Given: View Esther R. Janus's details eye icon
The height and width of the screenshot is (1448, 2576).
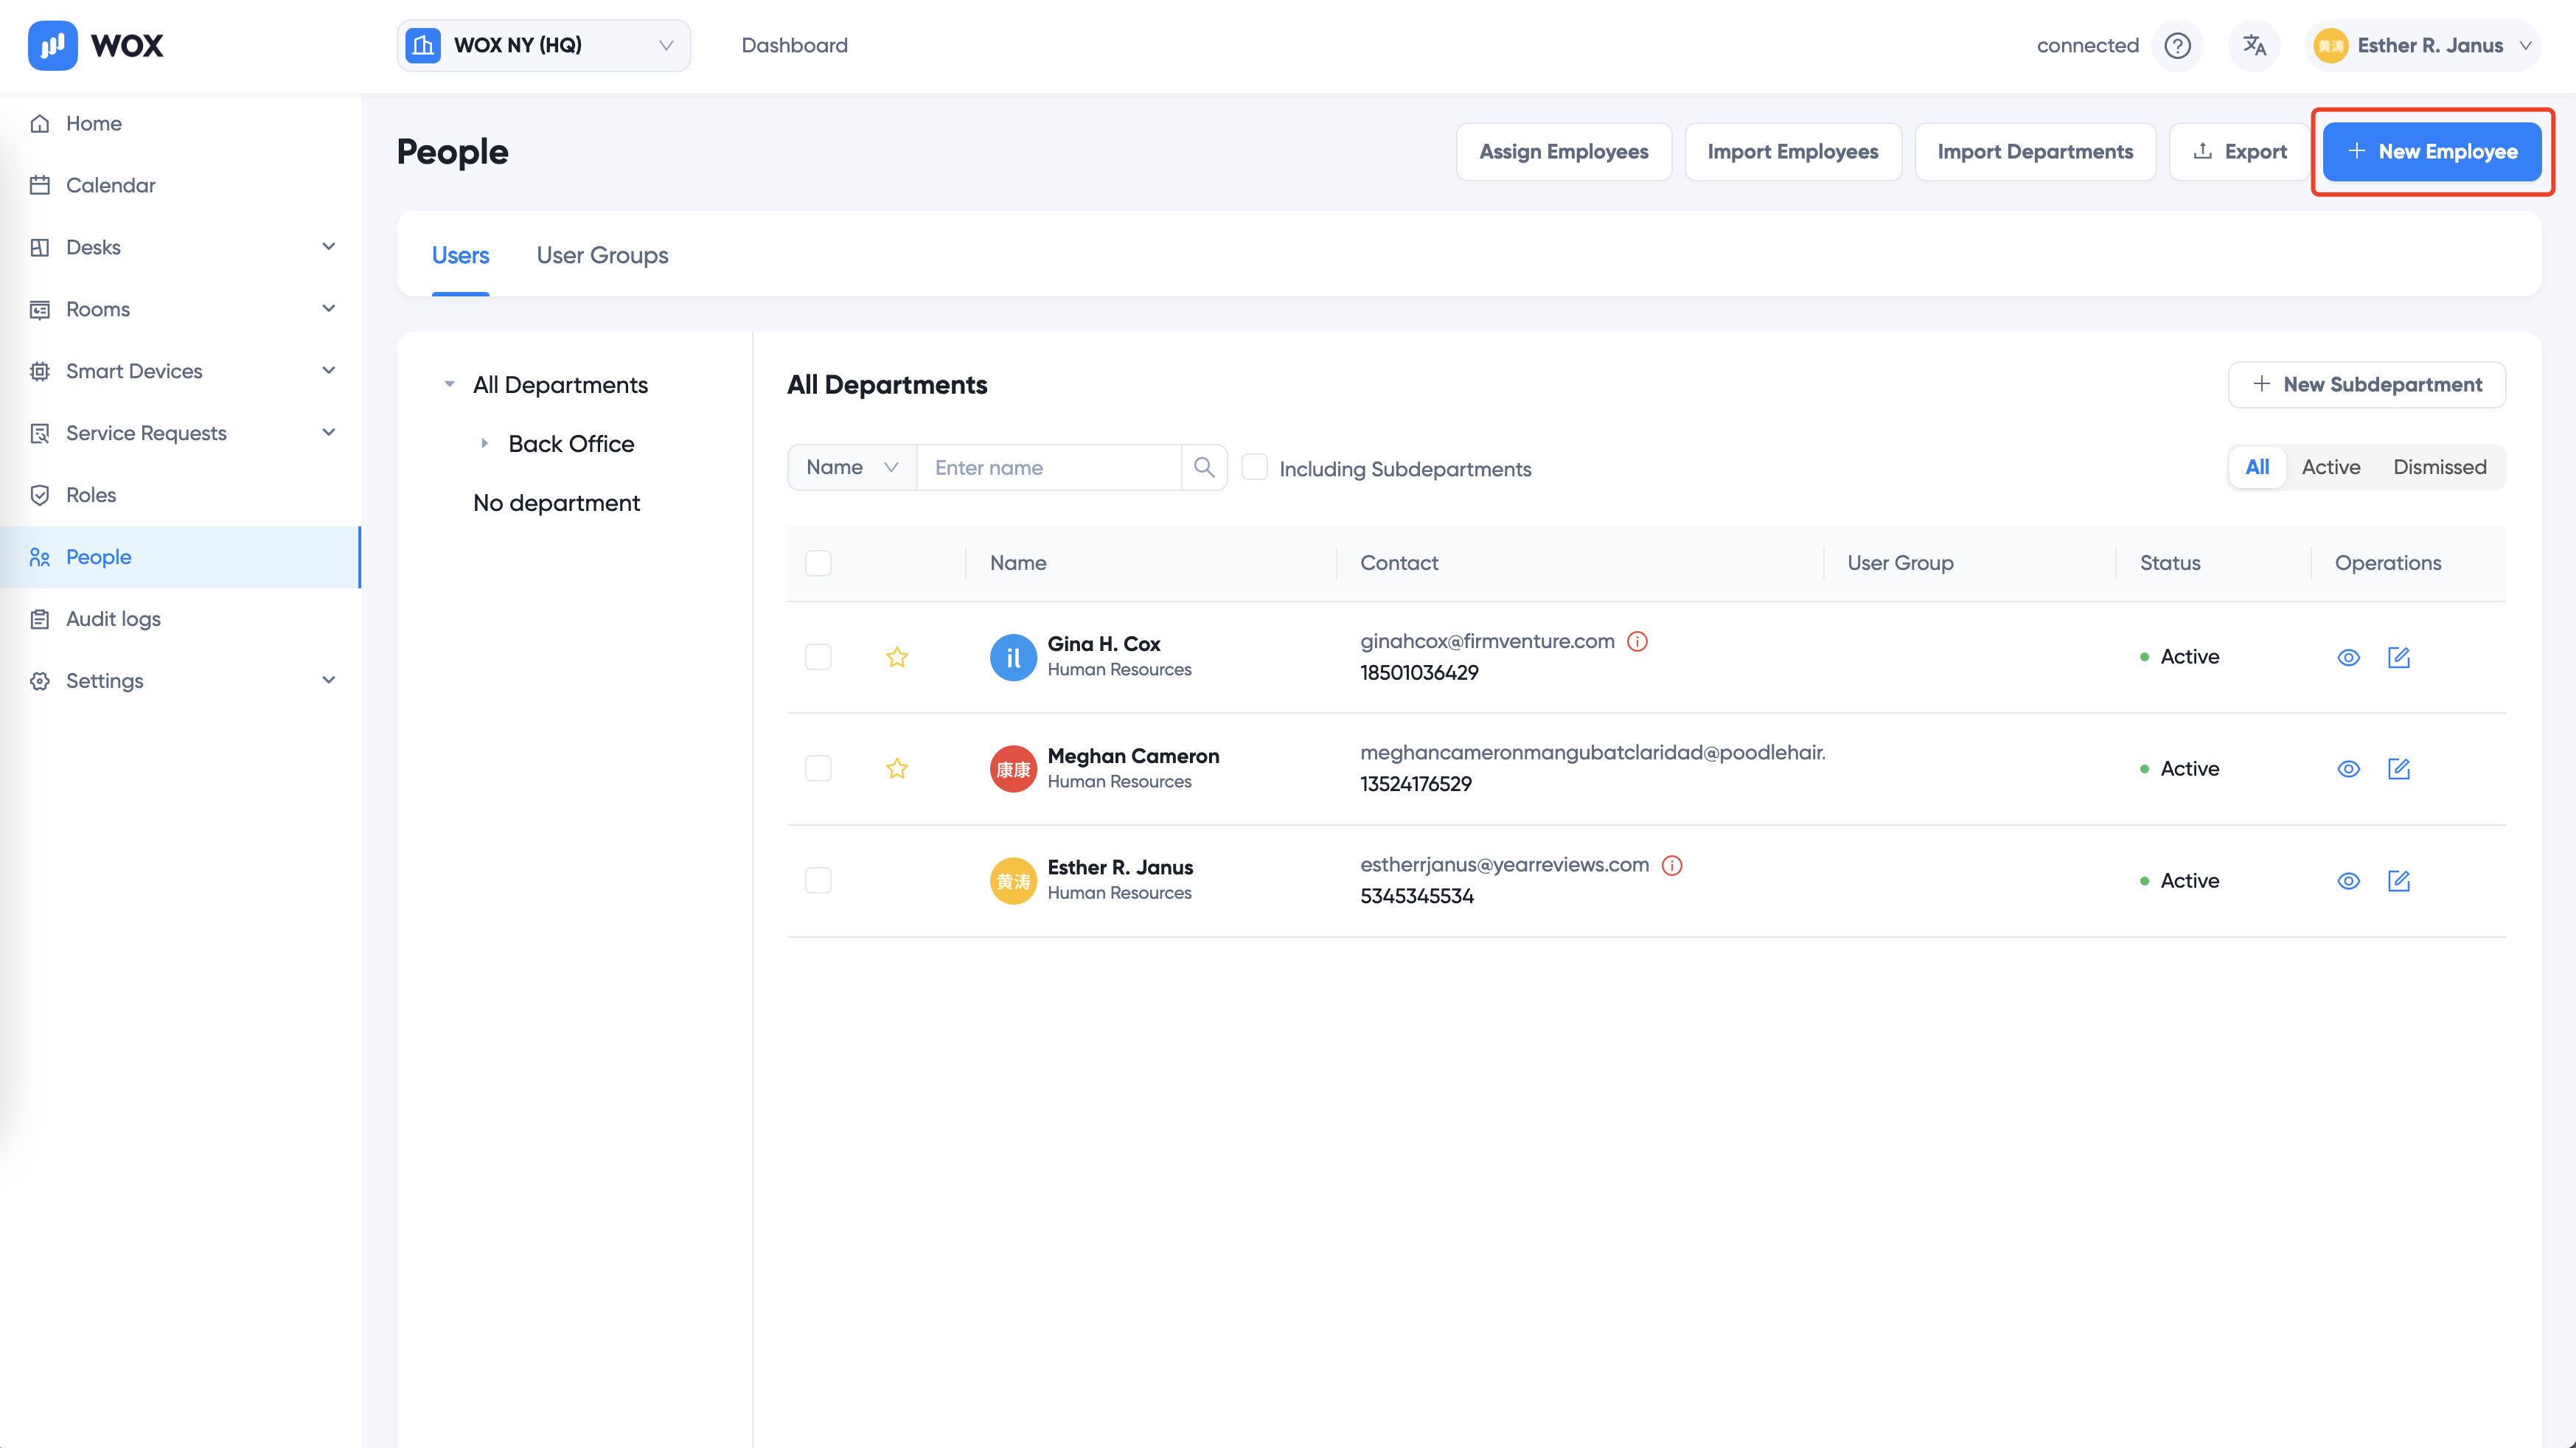Looking at the screenshot, I should click(2349, 881).
